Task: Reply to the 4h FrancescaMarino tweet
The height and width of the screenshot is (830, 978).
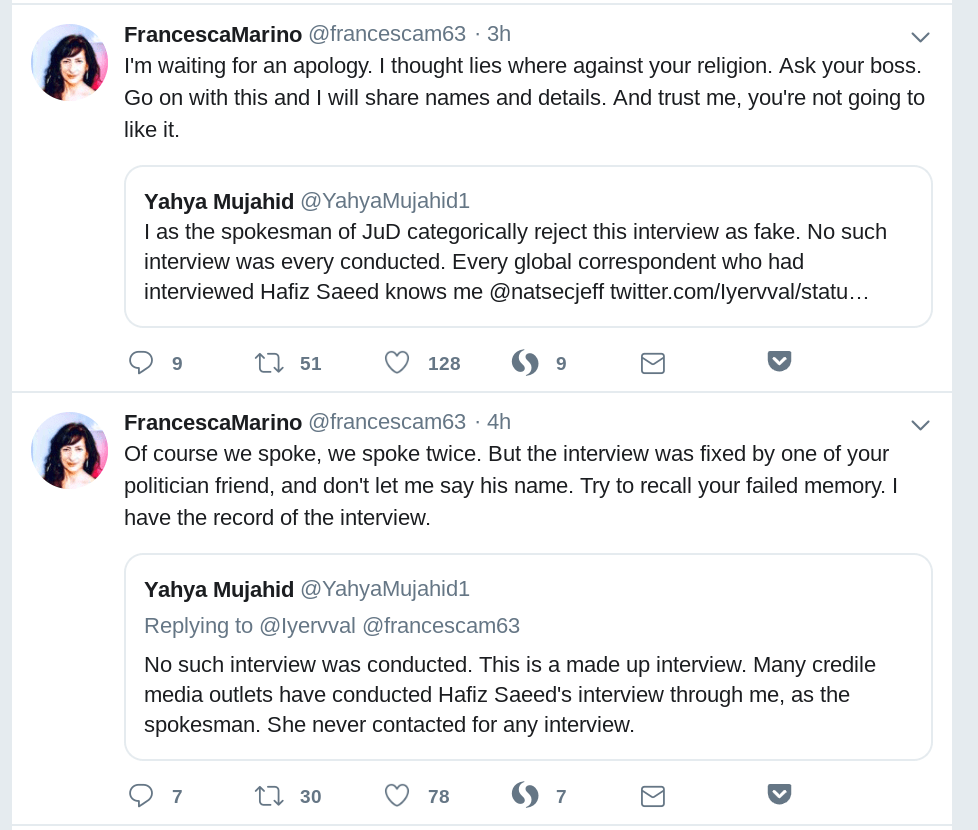Action: coord(141,795)
